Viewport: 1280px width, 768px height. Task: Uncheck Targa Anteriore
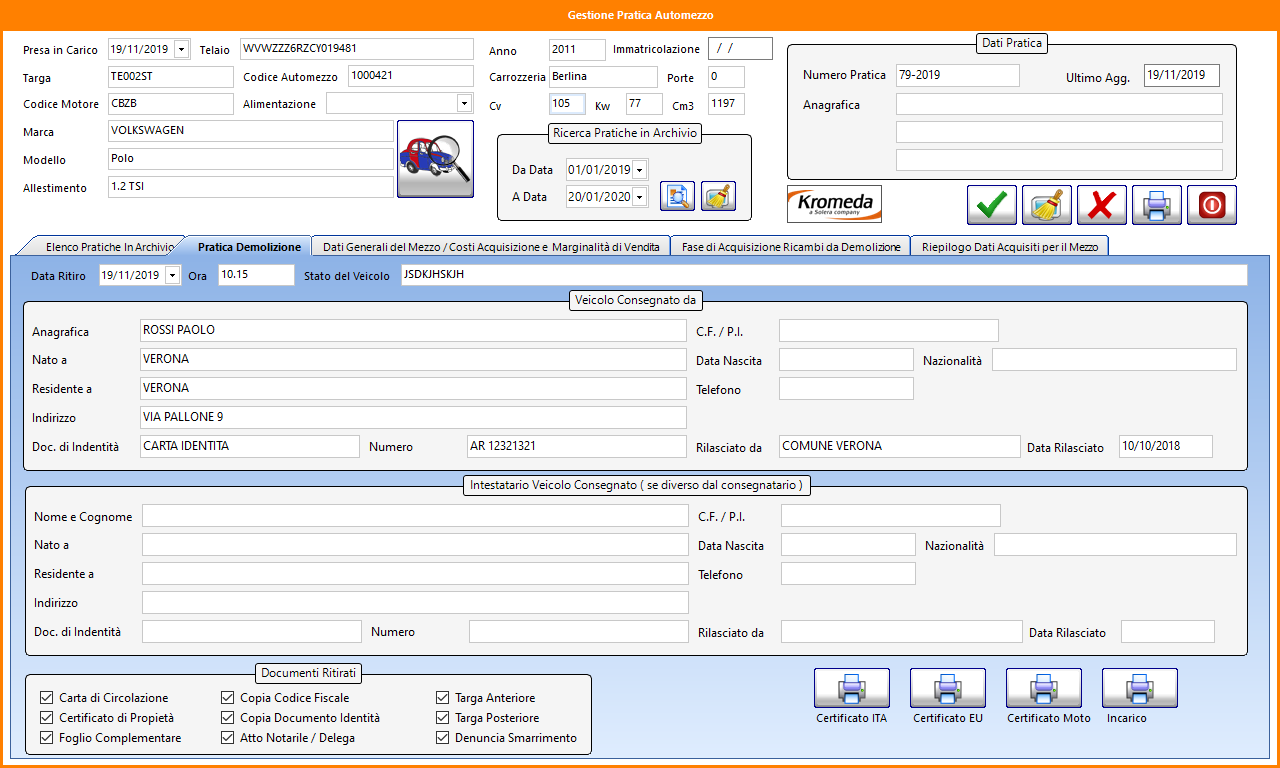pos(442,698)
